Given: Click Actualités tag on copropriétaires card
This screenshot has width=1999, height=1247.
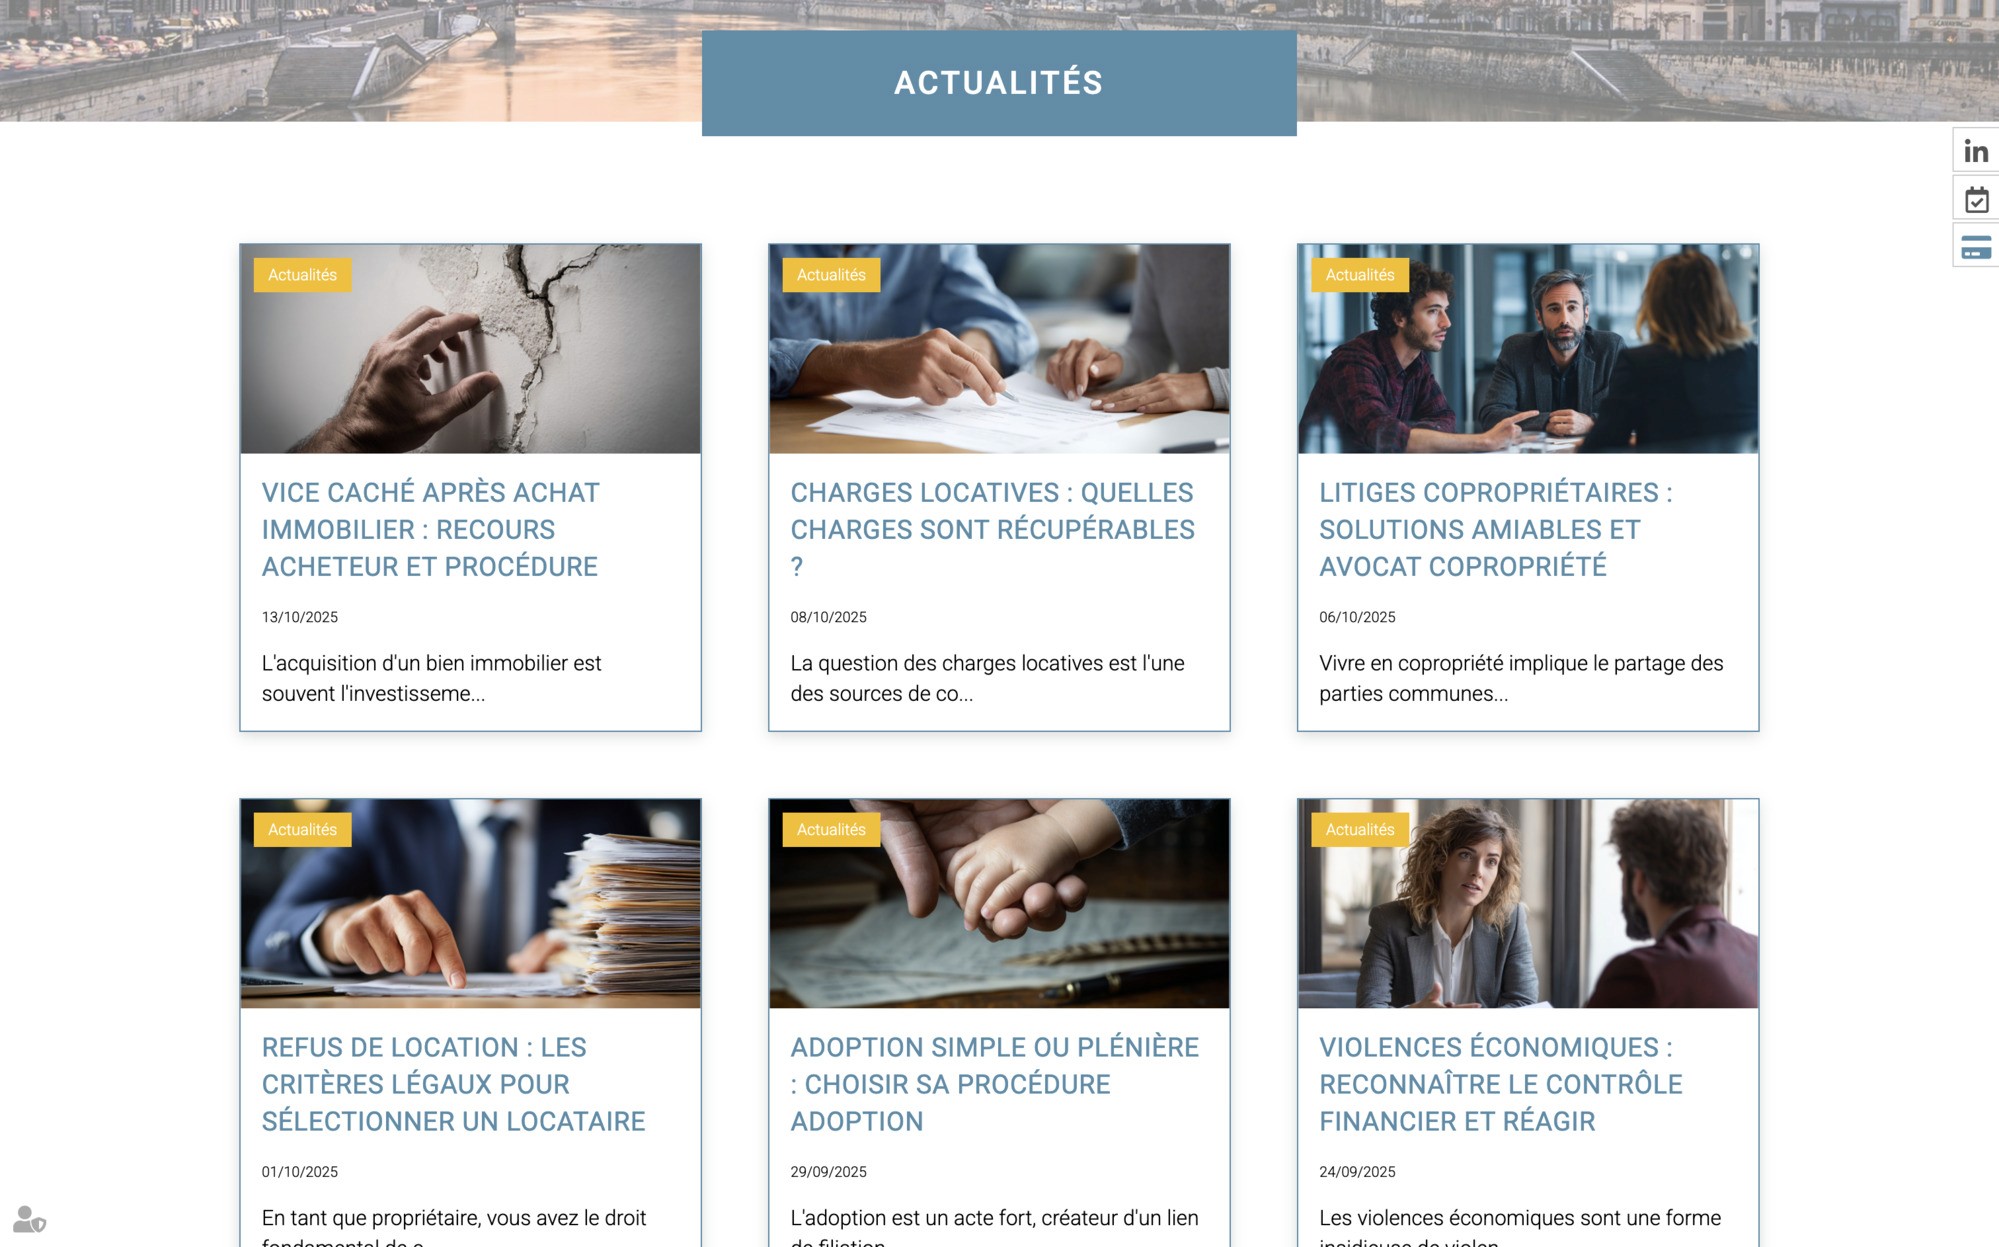Looking at the screenshot, I should click(x=1360, y=275).
